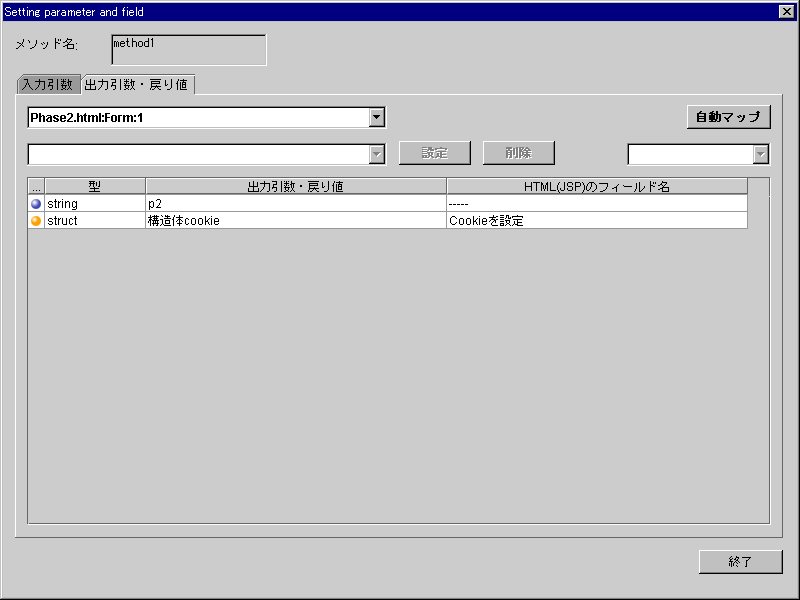Click the "..." column header
Image resolution: width=800 pixels, height=600 pixels.
pos(36,187)
